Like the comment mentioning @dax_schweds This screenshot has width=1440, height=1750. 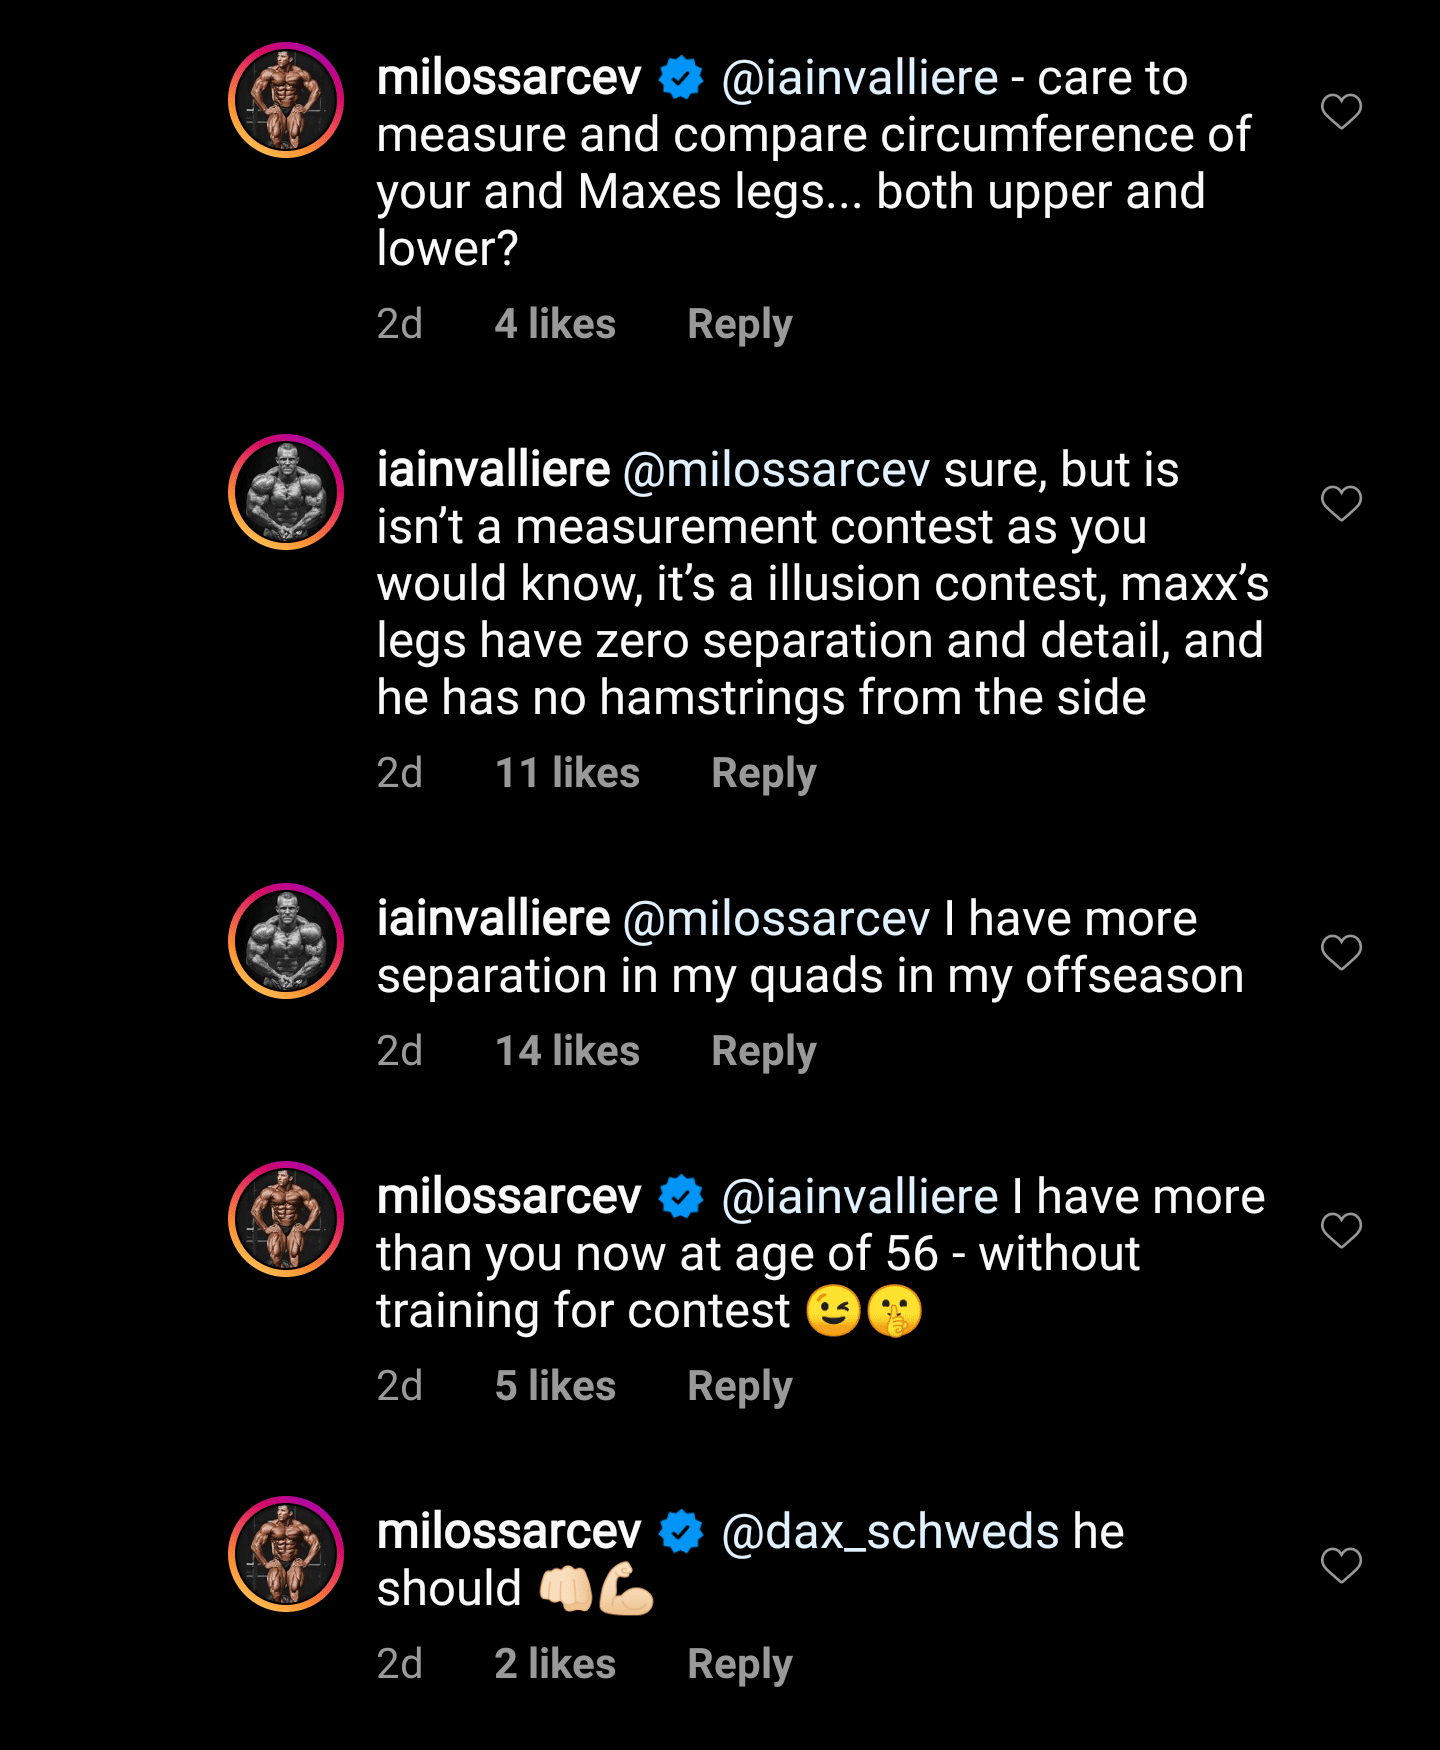tap(1341, 1565)
